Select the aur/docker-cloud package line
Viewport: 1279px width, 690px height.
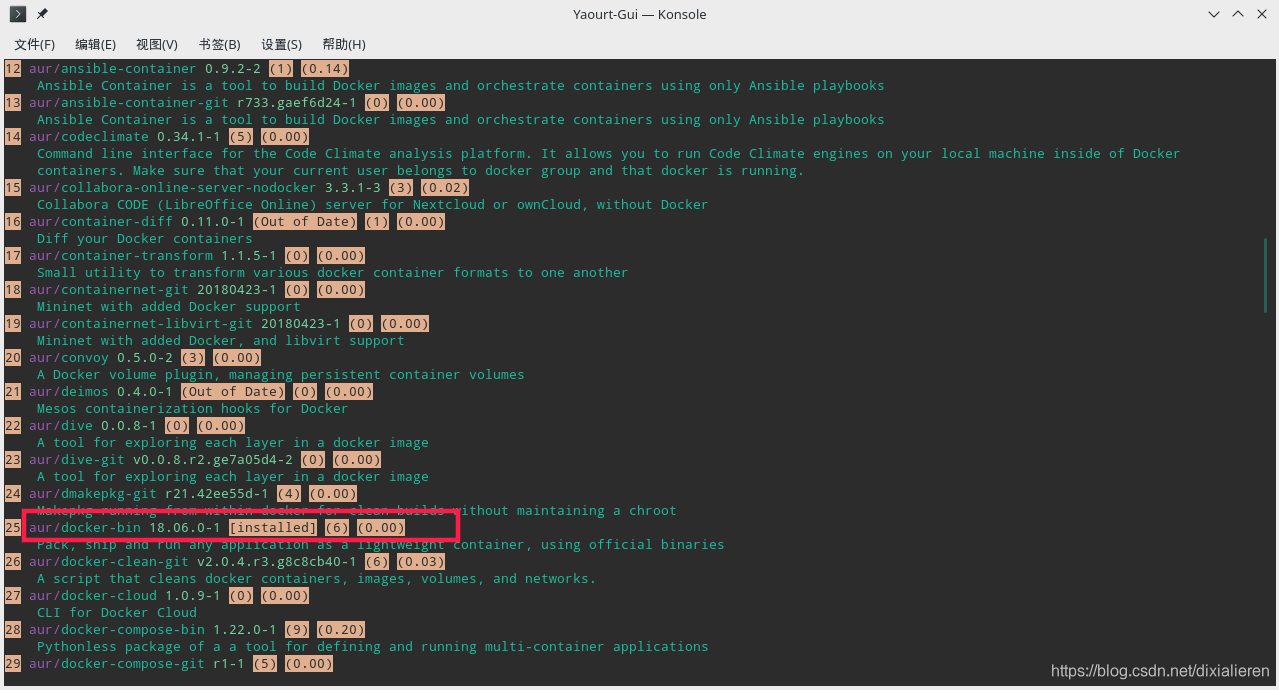[156, 596]
